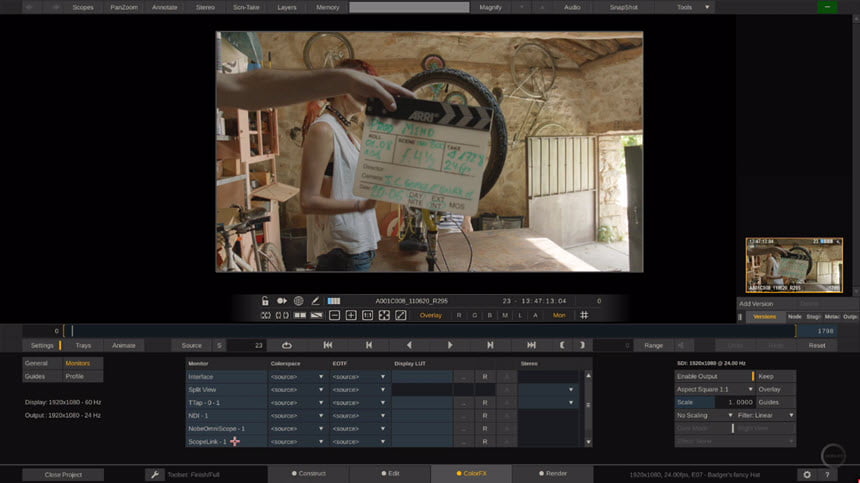The width and height of the screenshot is (860, 483).
Task: Click the zoom in plus icon
Action: point(351,315)
